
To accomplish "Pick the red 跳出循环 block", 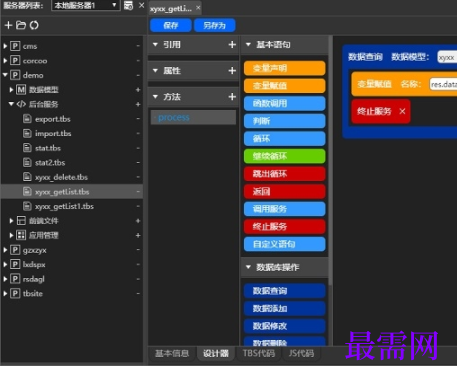I will click(x=284, y=174).
